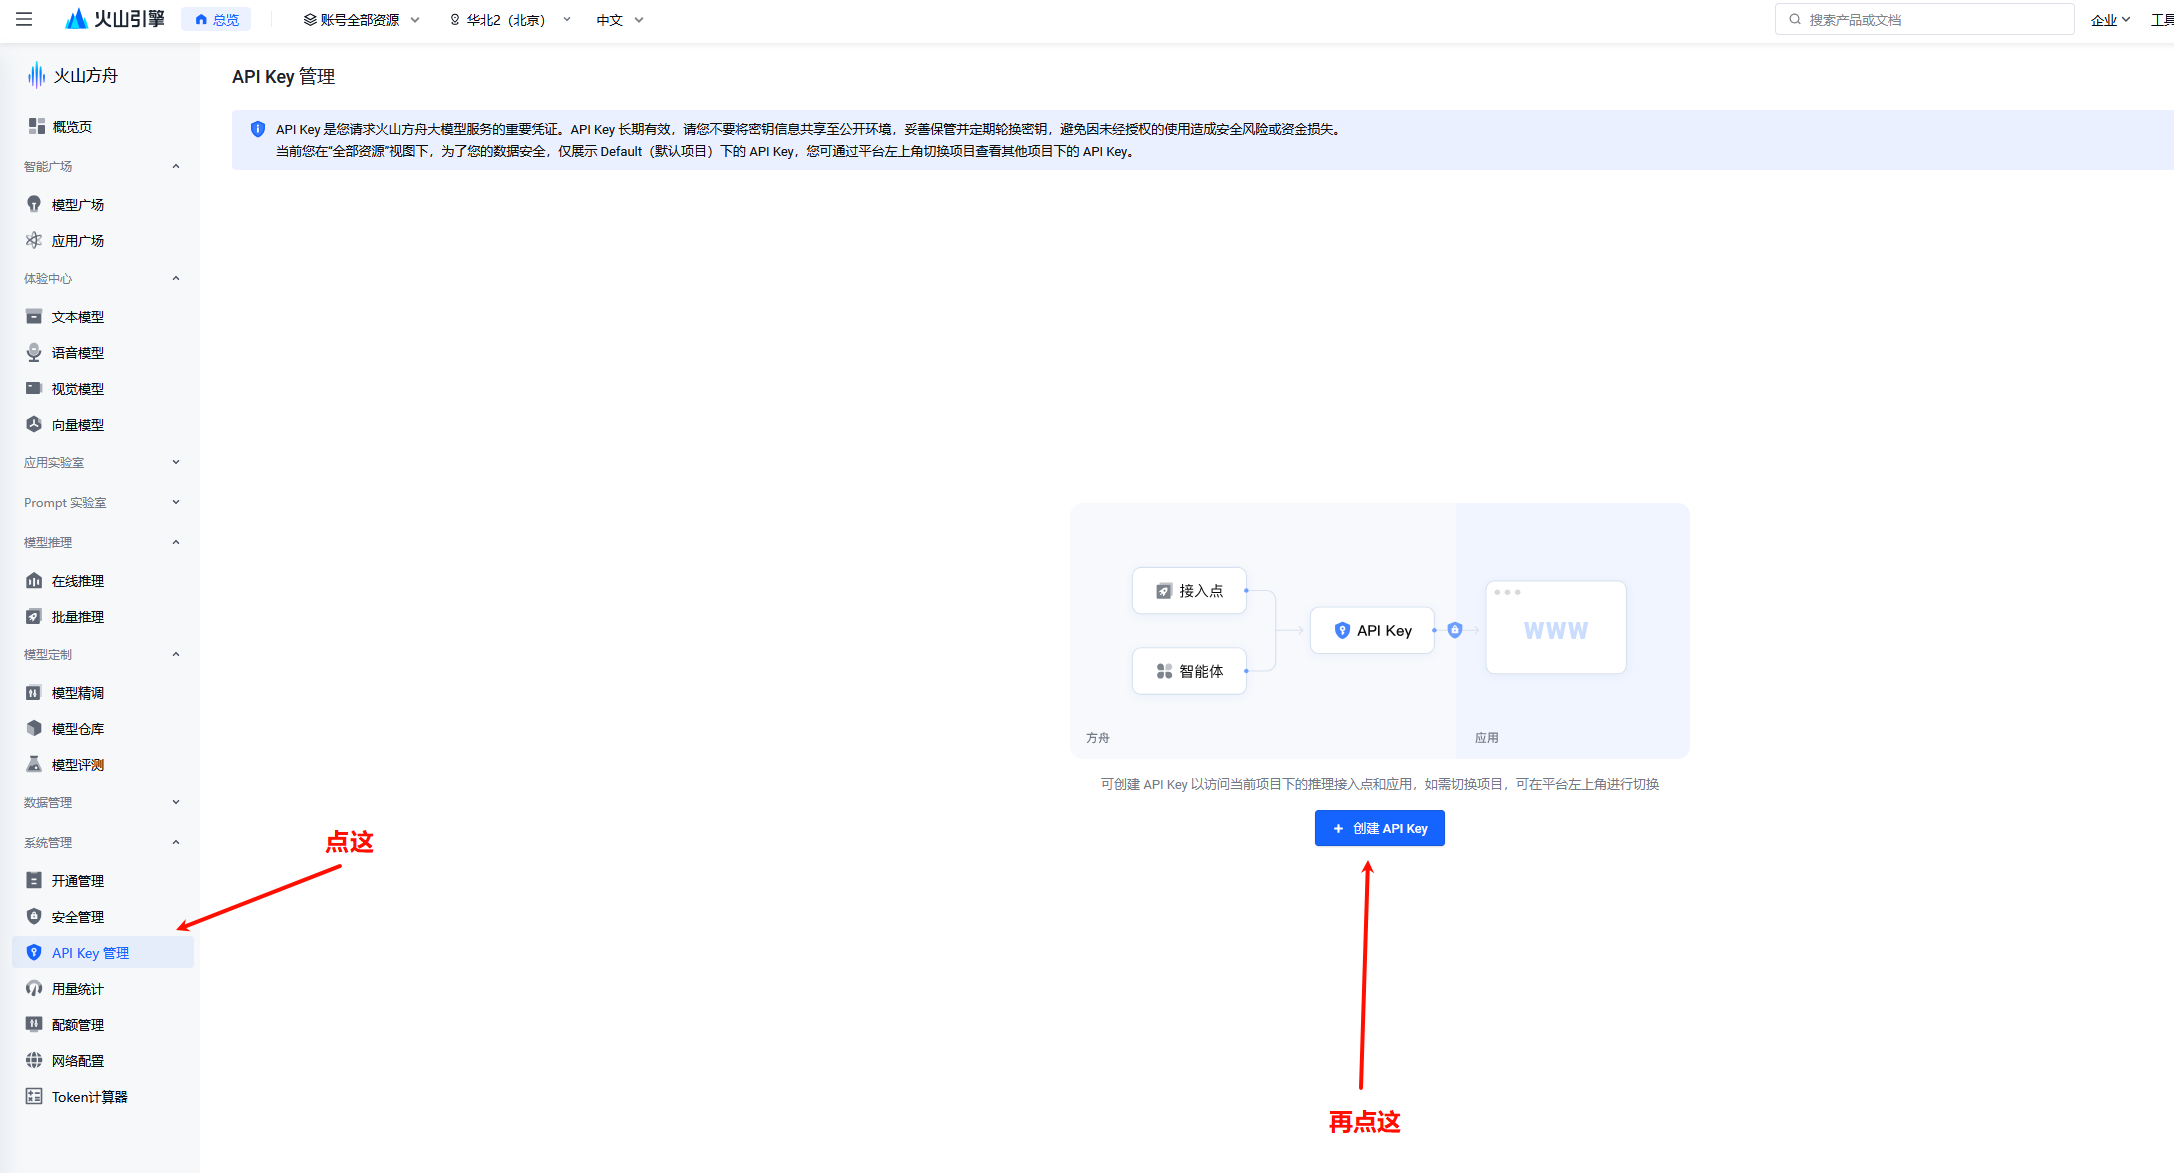The image size is (2174, 1173).
Task: Expand the Prompt 实验室 section
Action: 176,502
